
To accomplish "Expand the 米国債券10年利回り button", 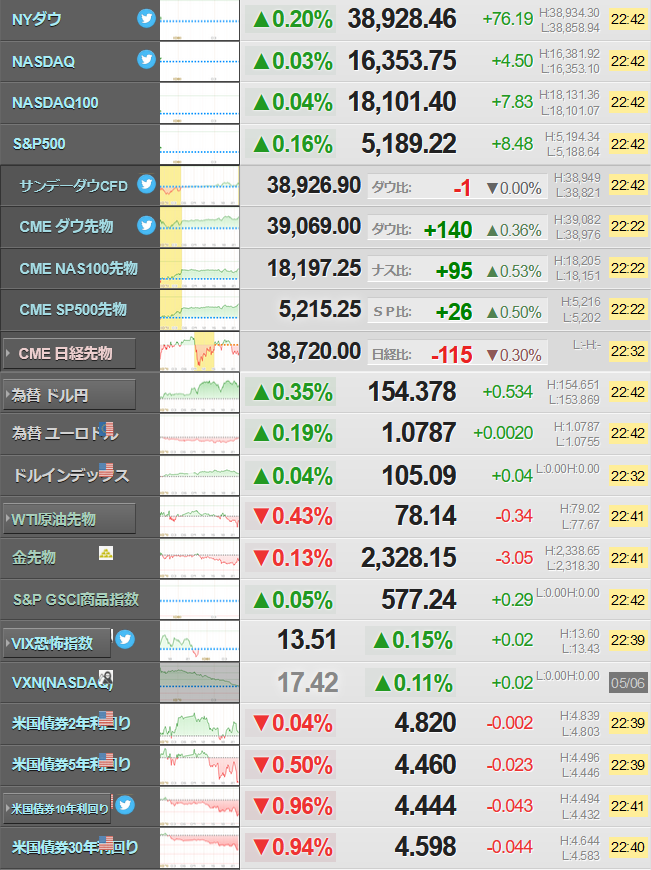I will click(57, 809).
